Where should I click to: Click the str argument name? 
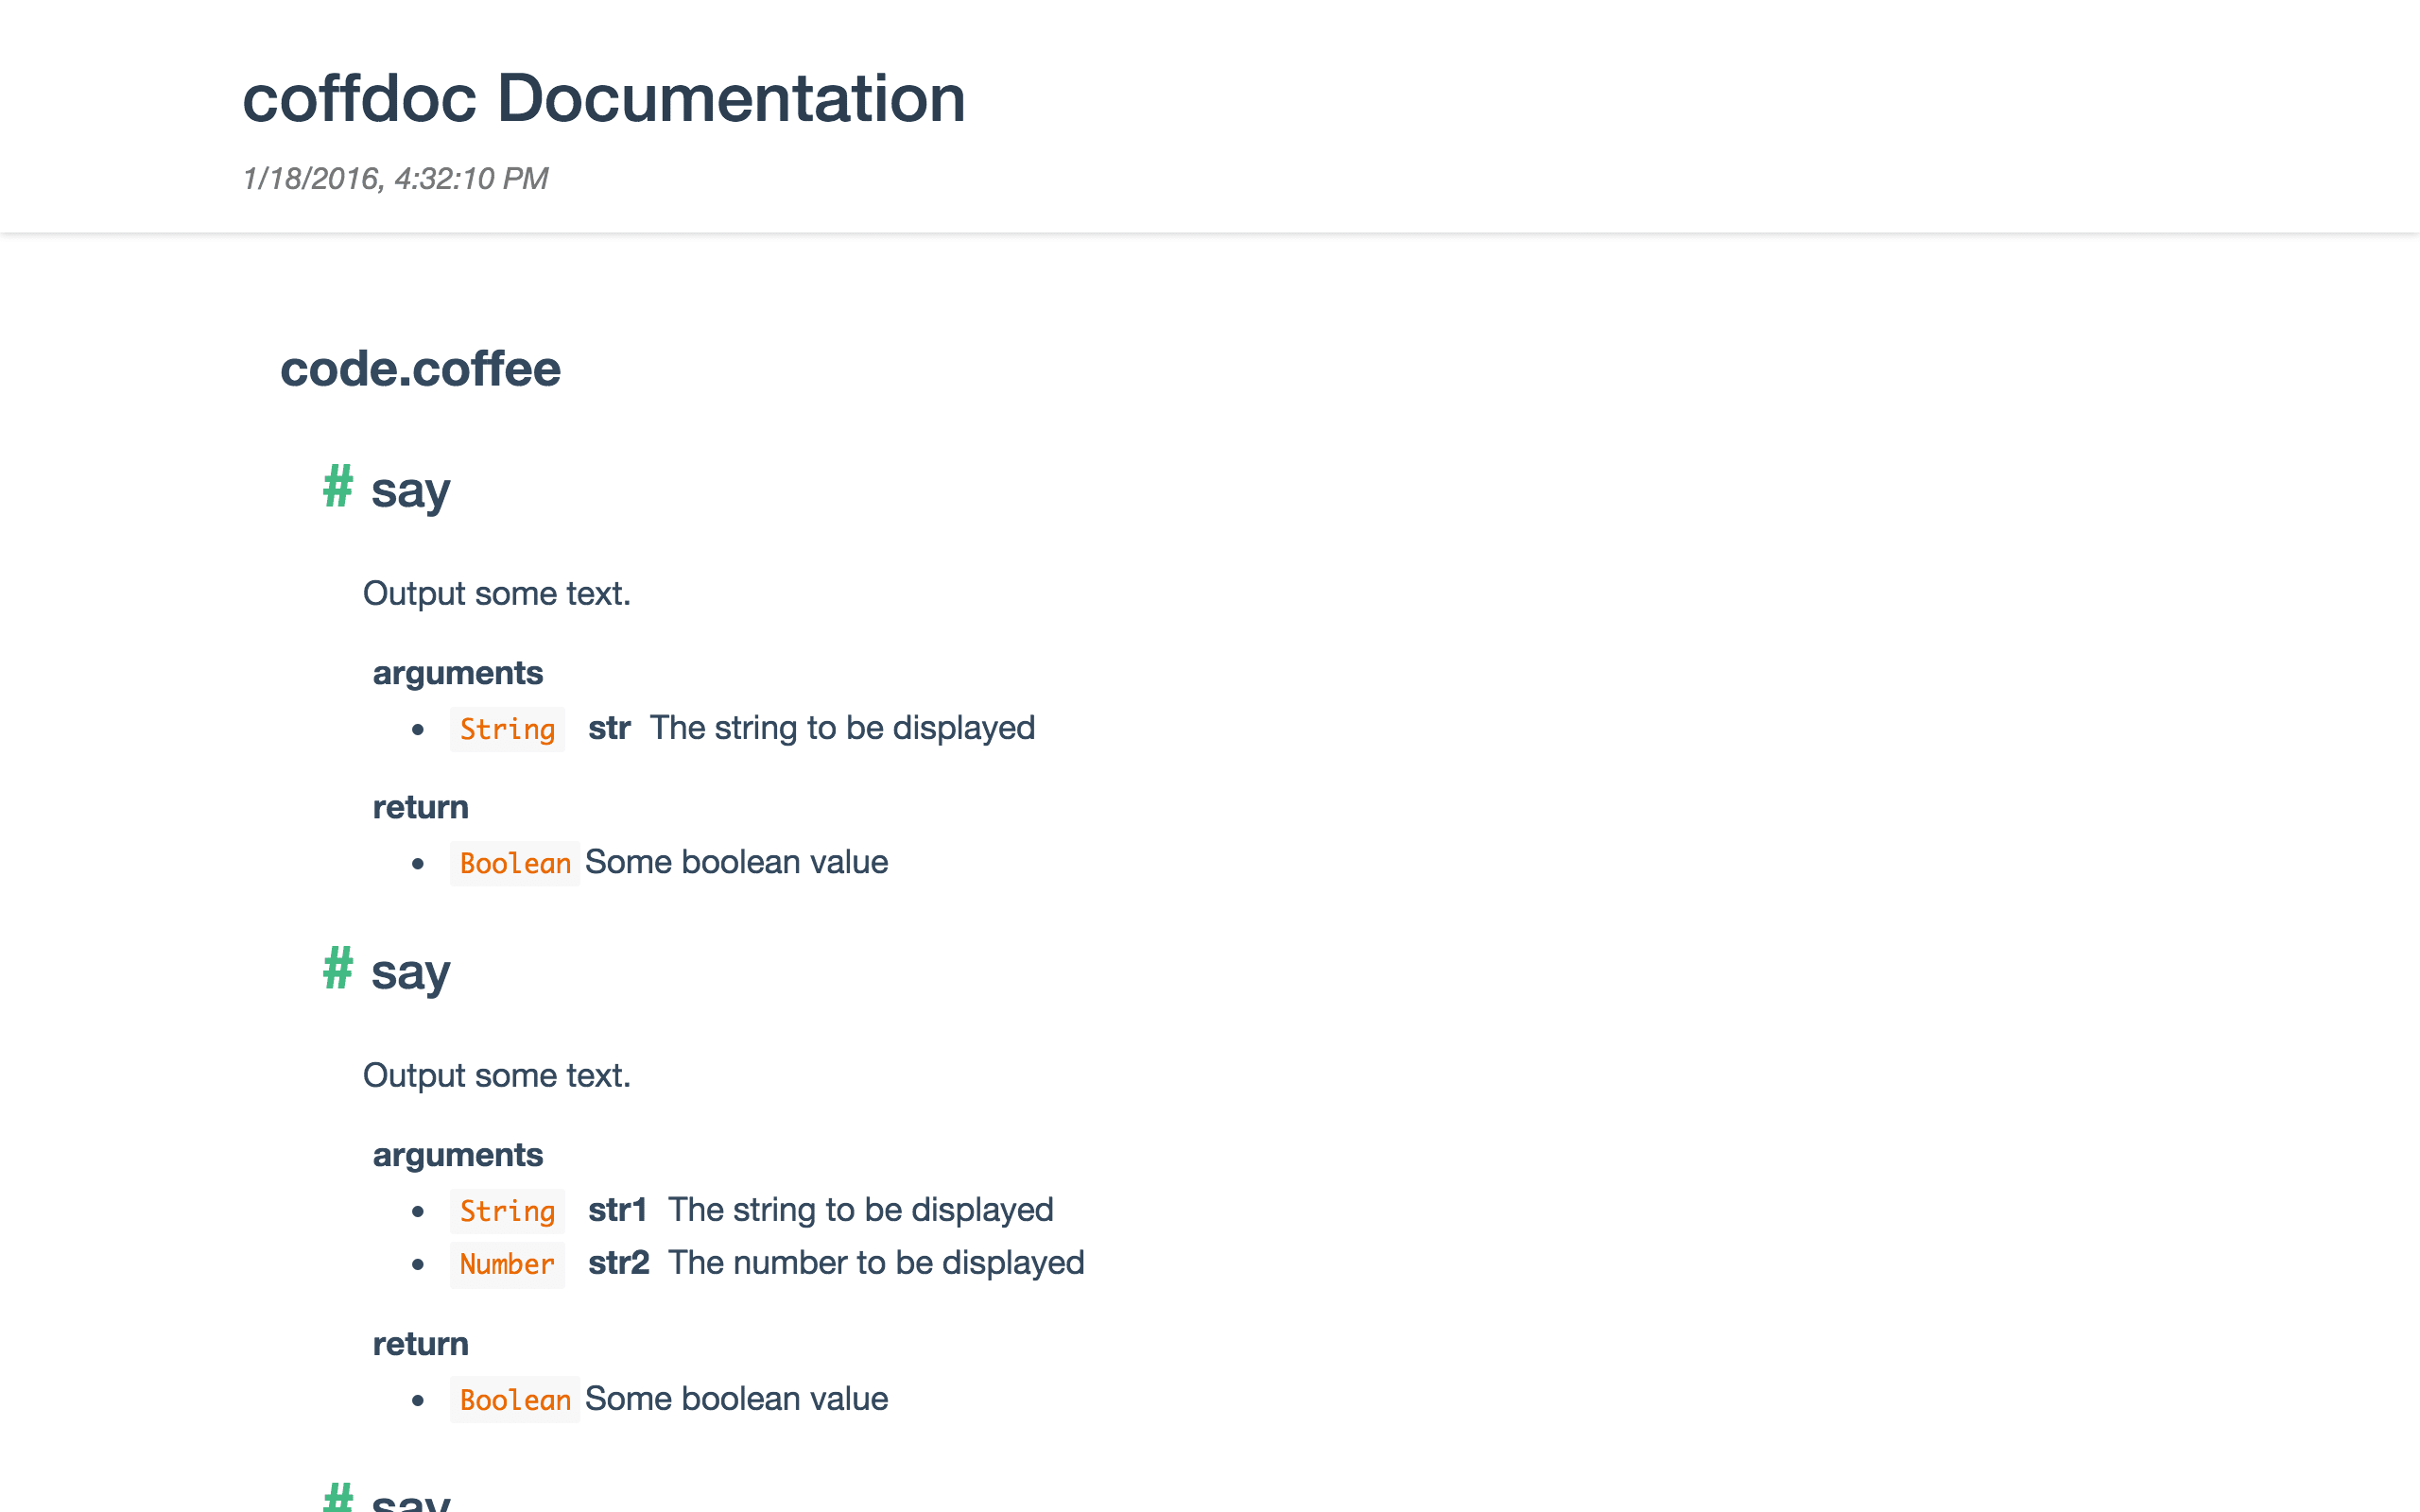click(609, 728)
